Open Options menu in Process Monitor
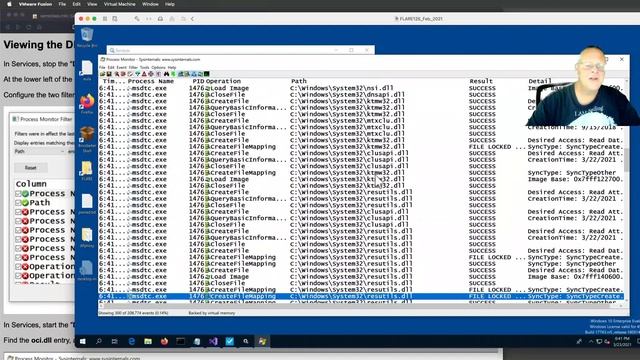This screenshot has width=640, height=360. [158, 67]
